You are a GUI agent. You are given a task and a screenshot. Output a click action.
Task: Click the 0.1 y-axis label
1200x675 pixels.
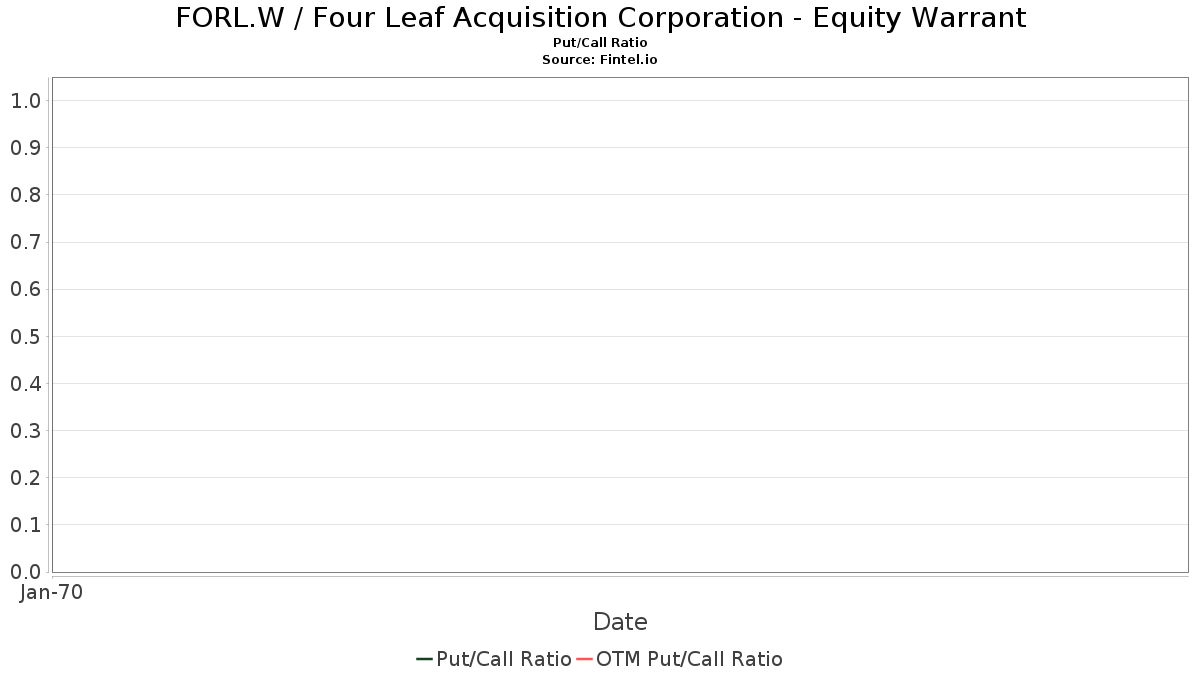[x=25, y=525]
